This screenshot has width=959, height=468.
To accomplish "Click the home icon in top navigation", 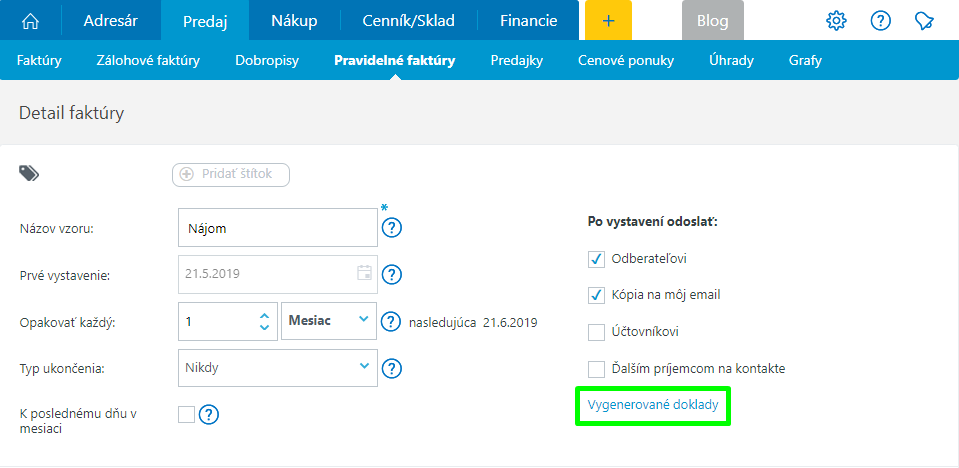I will (x=31, y=21).
